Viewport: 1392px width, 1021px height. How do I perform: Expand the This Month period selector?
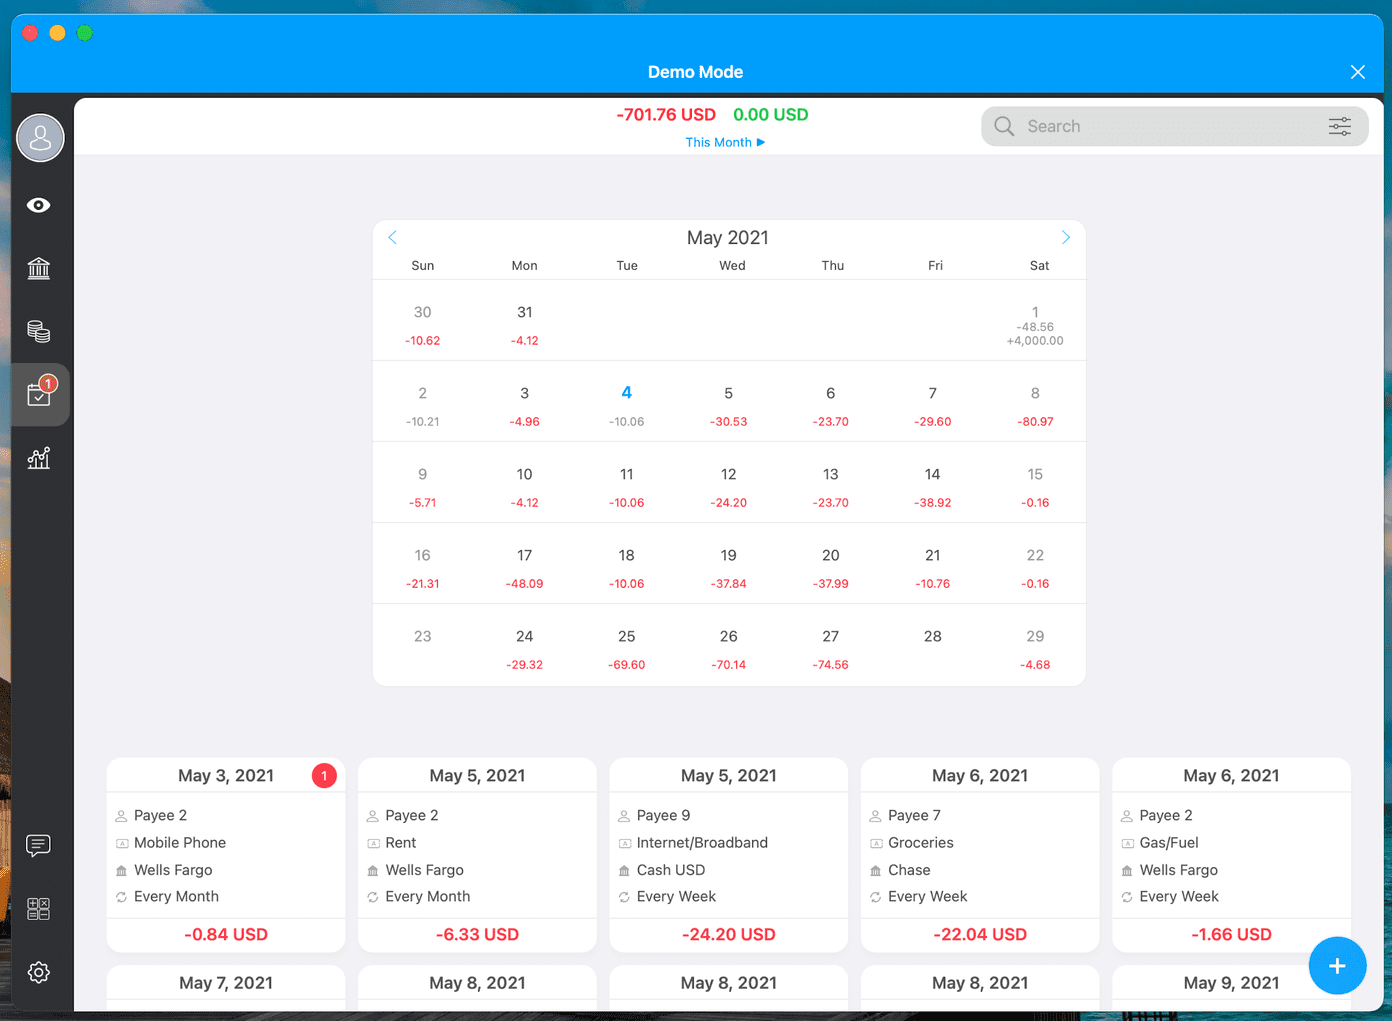tap(725, 142)
